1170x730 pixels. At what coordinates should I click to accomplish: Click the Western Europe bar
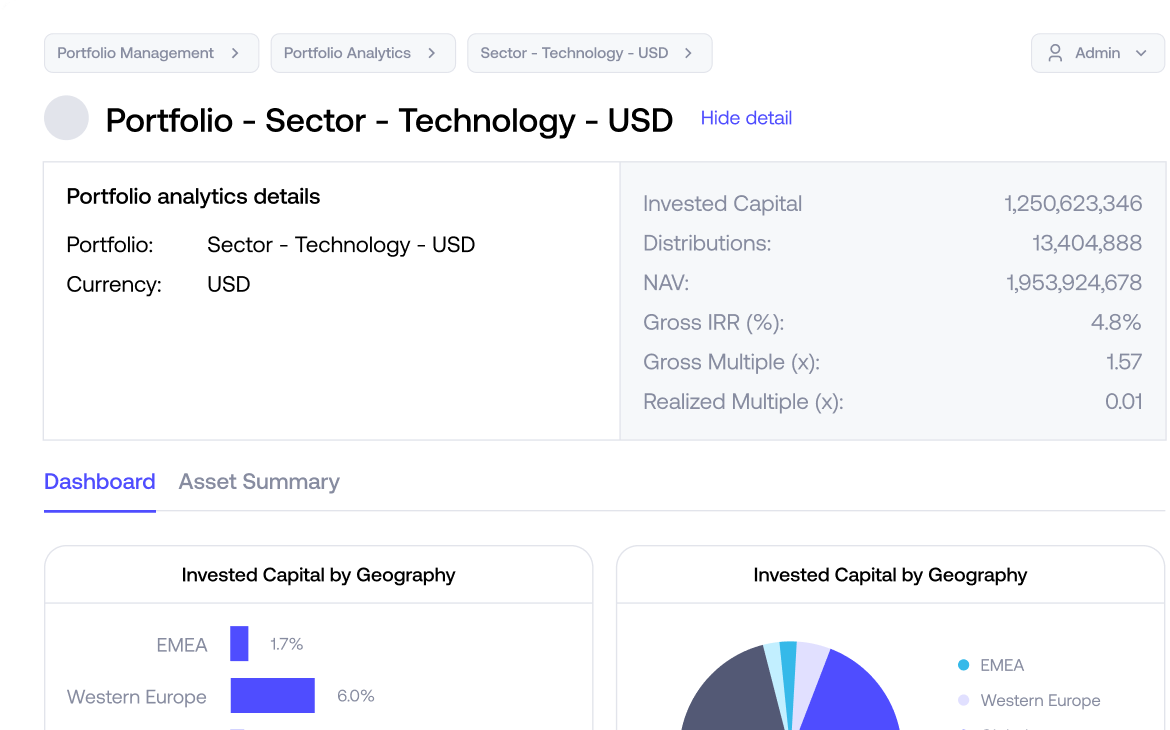click(272, 696)
